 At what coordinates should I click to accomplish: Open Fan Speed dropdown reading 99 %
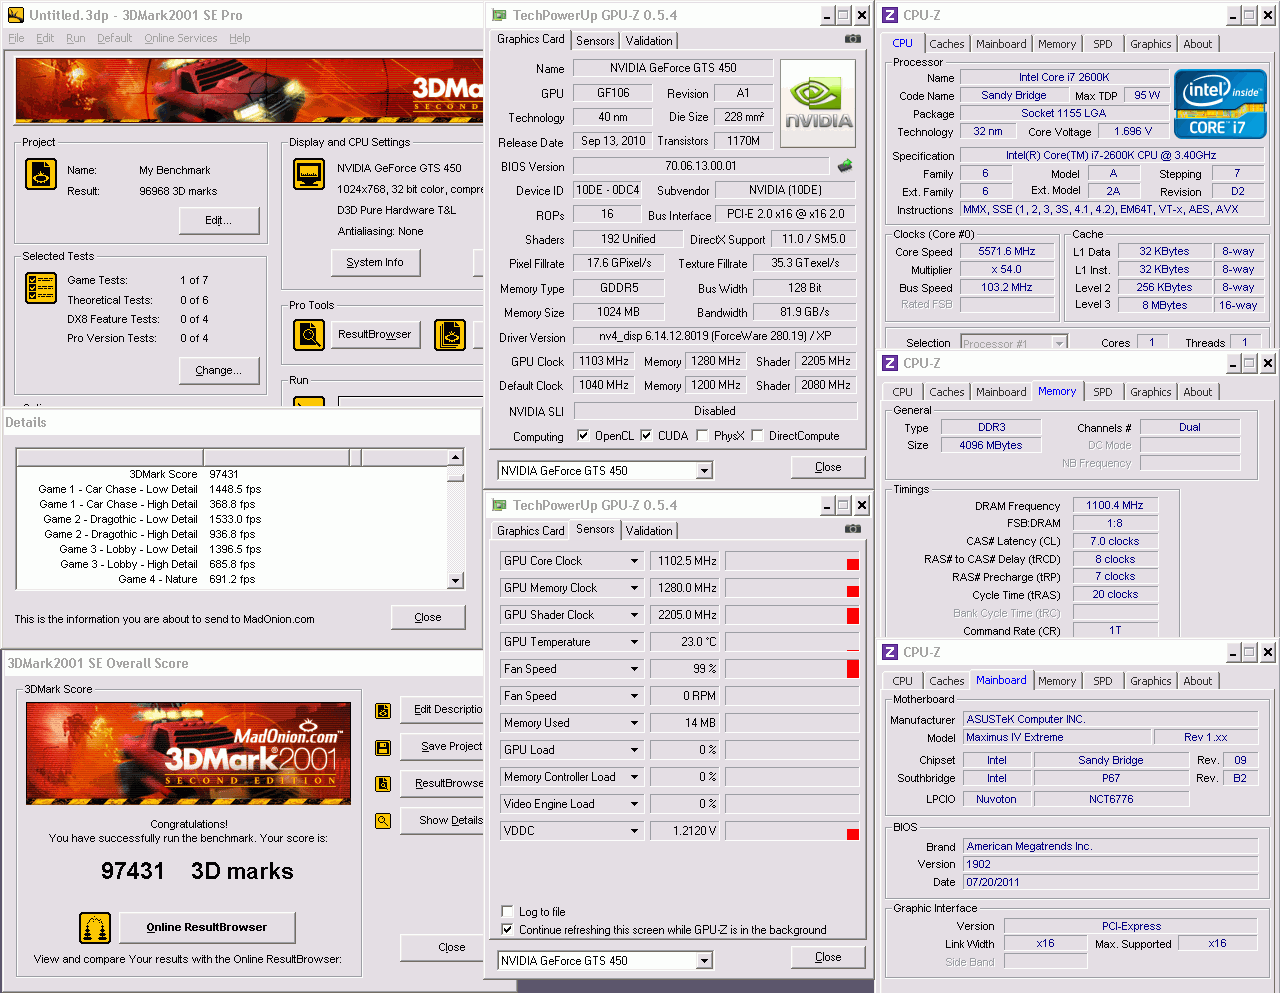coord(634,669)
